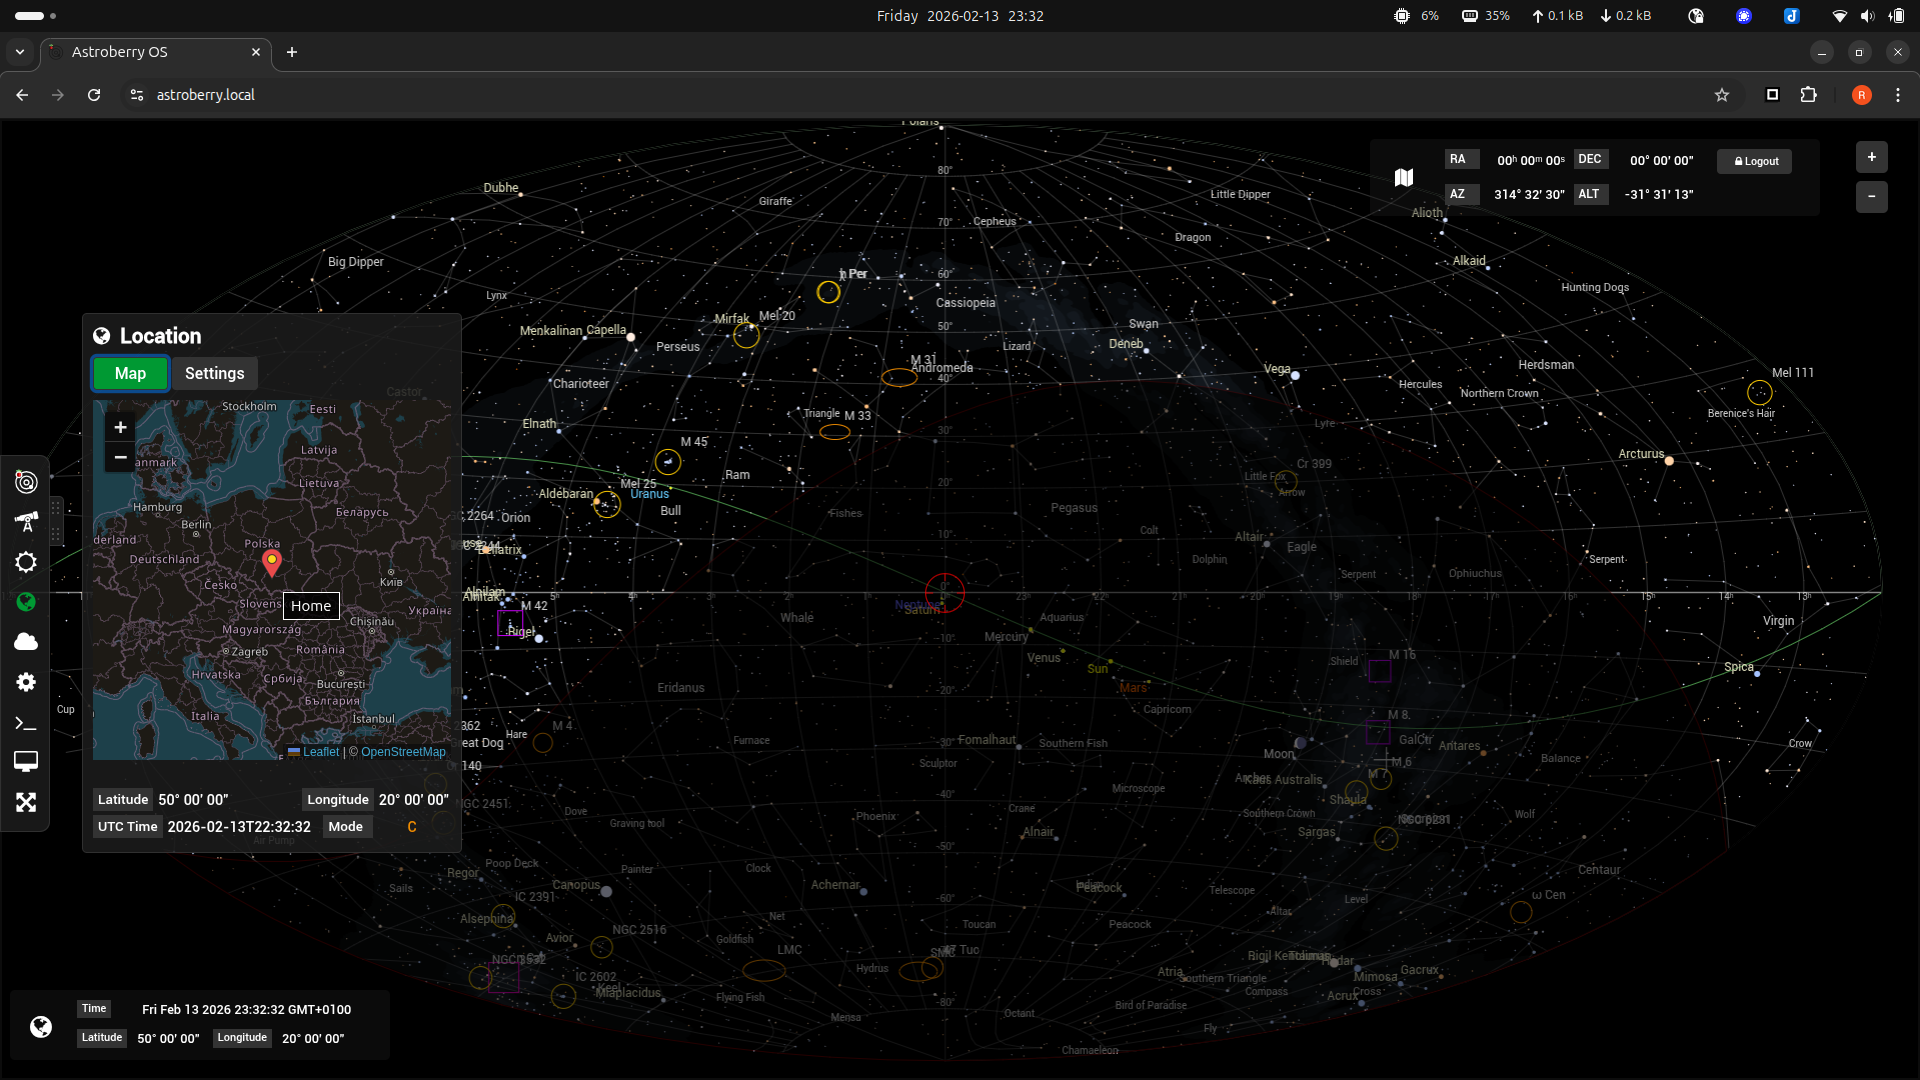
Task: Click the telescope sidebar icon
Action: [x=26, y=522]
